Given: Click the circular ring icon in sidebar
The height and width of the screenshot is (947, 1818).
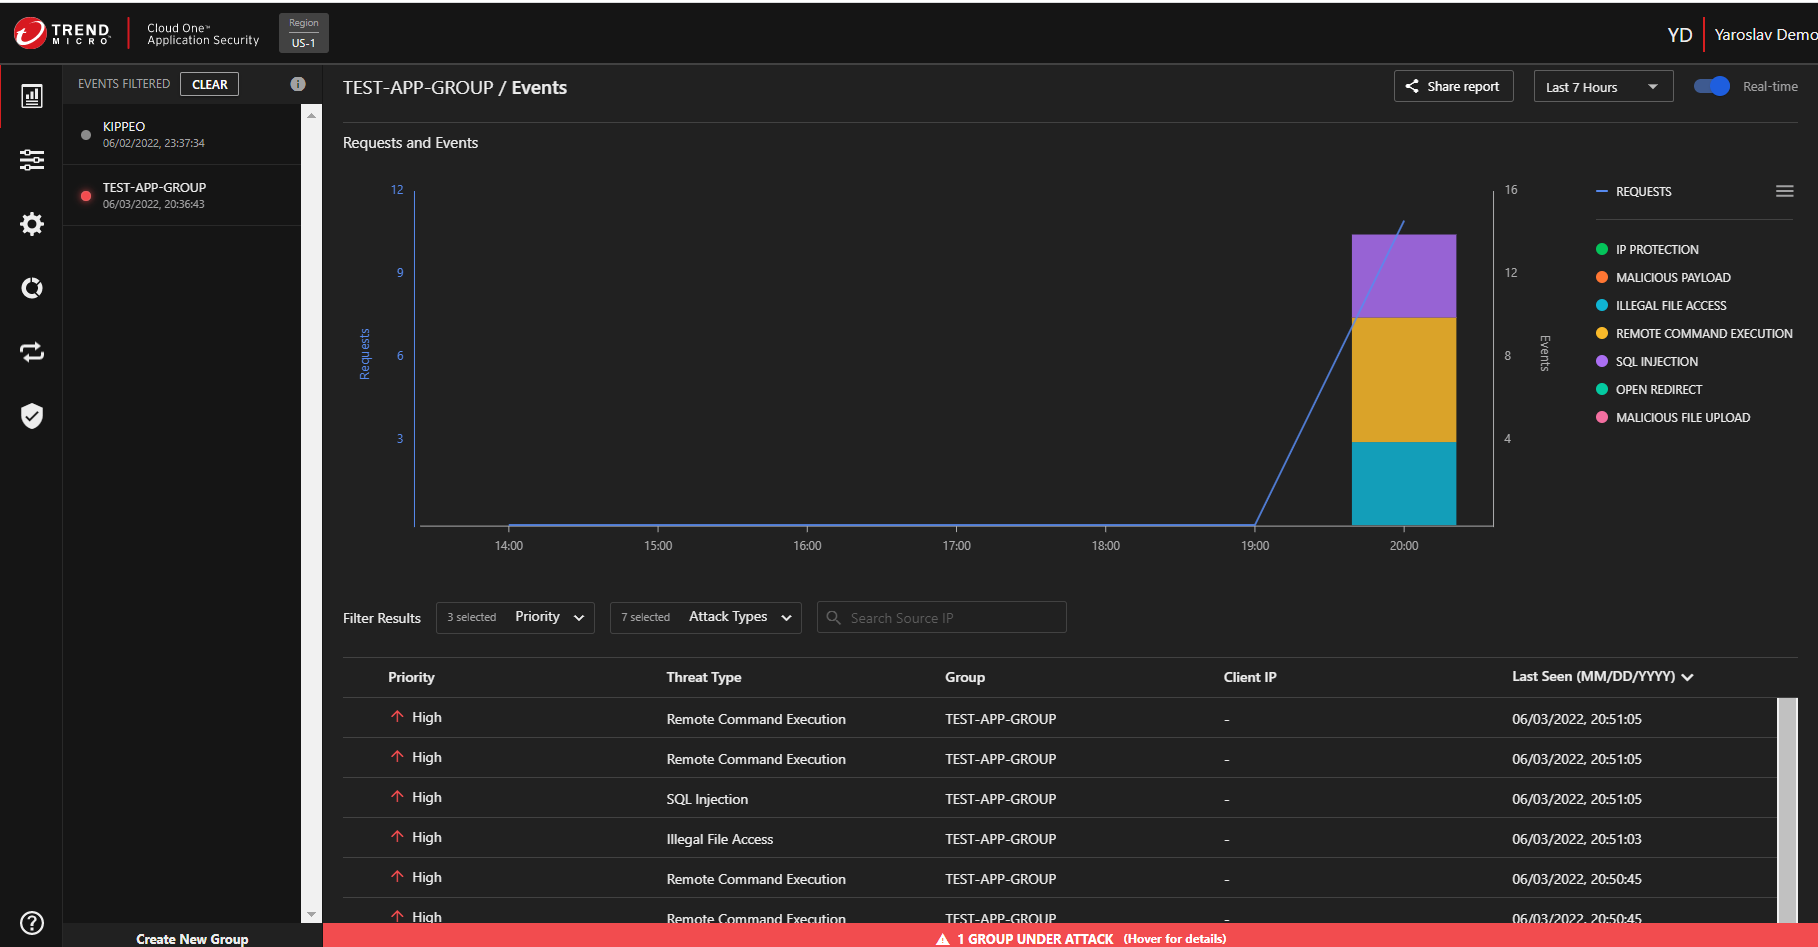Looking at the screenshot, I should tap(32, 288).
